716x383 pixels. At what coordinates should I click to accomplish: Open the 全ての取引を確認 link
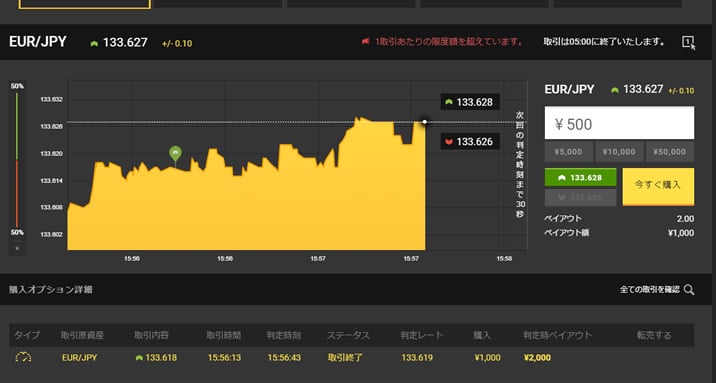click(x=650, y=289)
